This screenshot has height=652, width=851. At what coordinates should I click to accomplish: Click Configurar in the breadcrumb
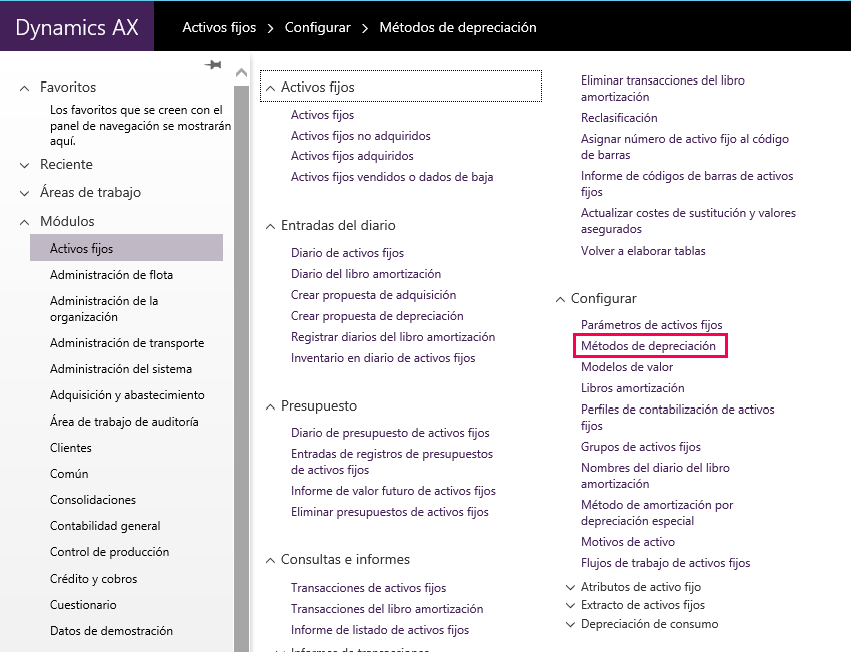(x=317, y=28)
